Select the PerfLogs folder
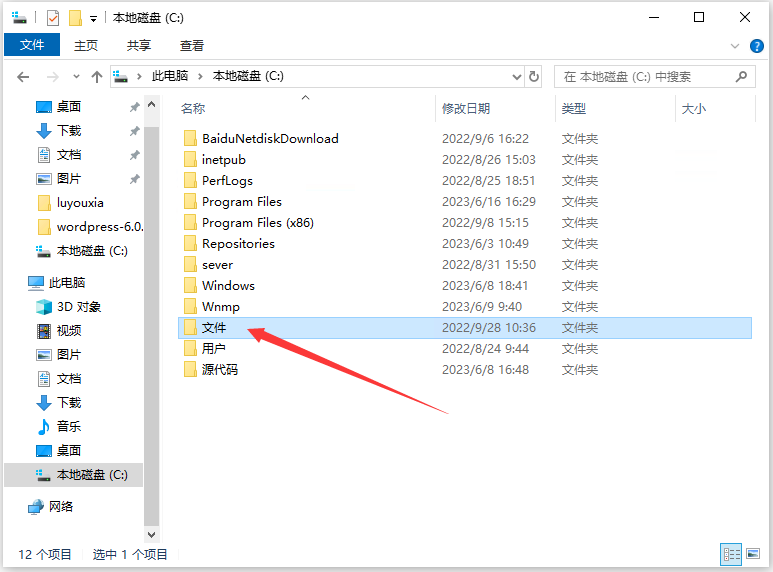Image resolution: width=773 pixels, height=572 pixels. click(x=227, y=180)
